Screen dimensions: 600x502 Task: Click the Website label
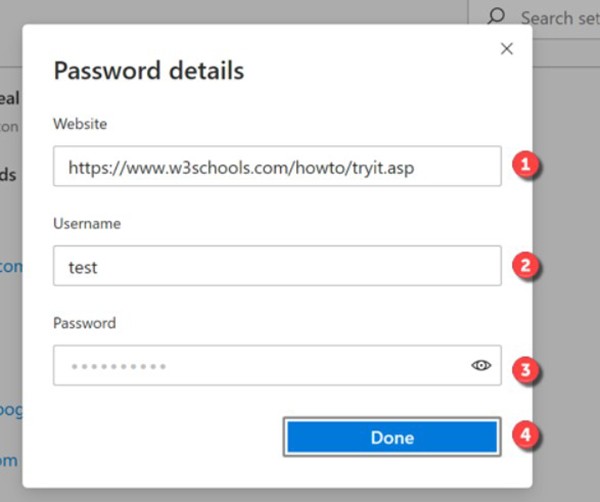[x=81, y=124]
